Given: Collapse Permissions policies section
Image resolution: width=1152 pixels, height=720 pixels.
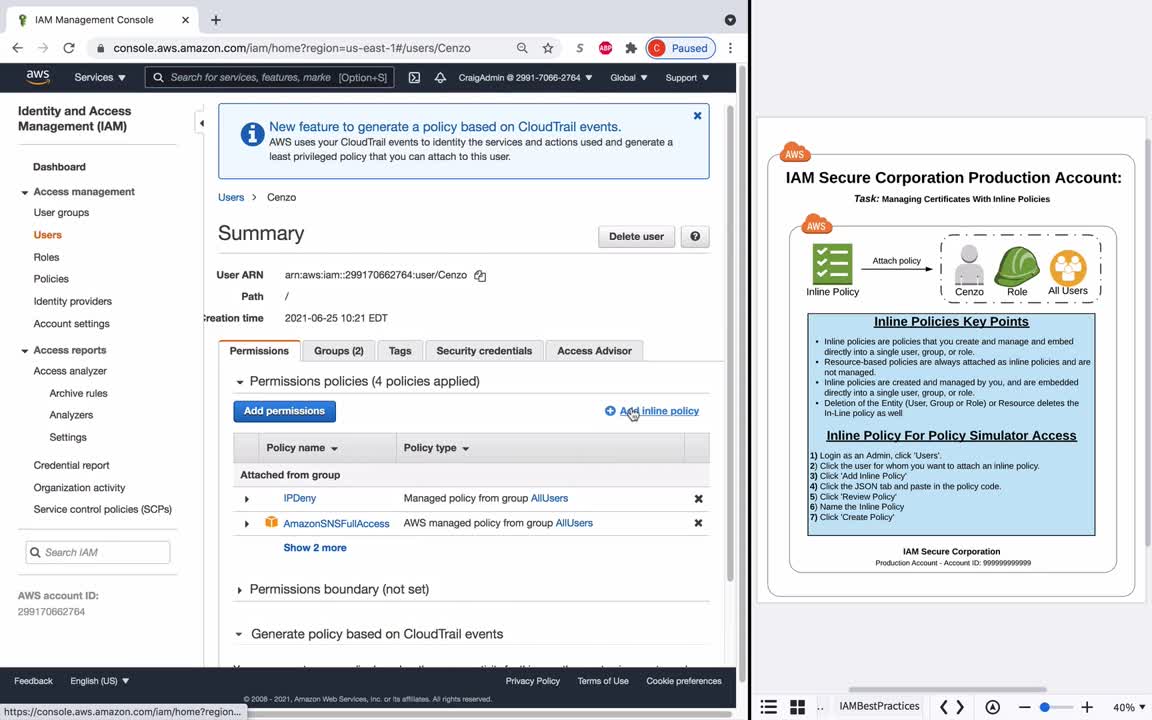Looking at the screenshot, I should click(240, 382).
